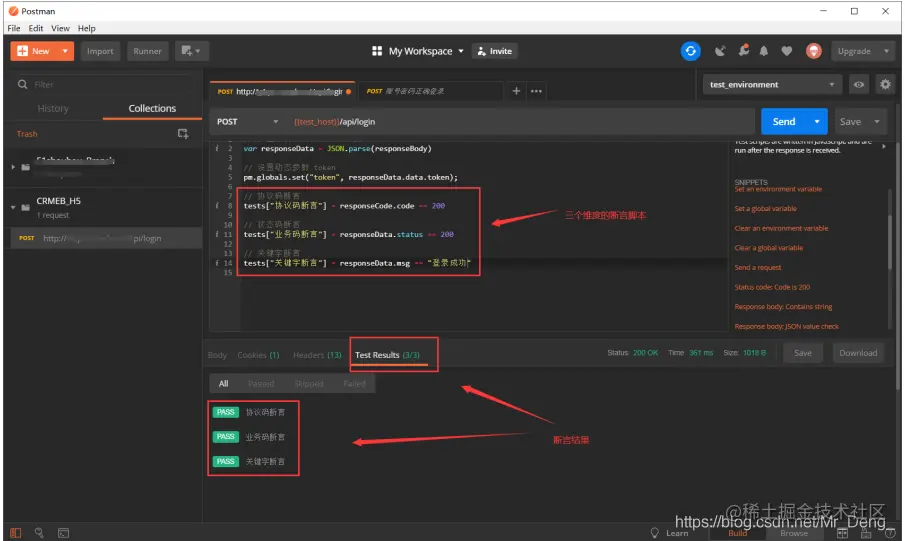Open the settings wrench icon in header

pos(744,50)
